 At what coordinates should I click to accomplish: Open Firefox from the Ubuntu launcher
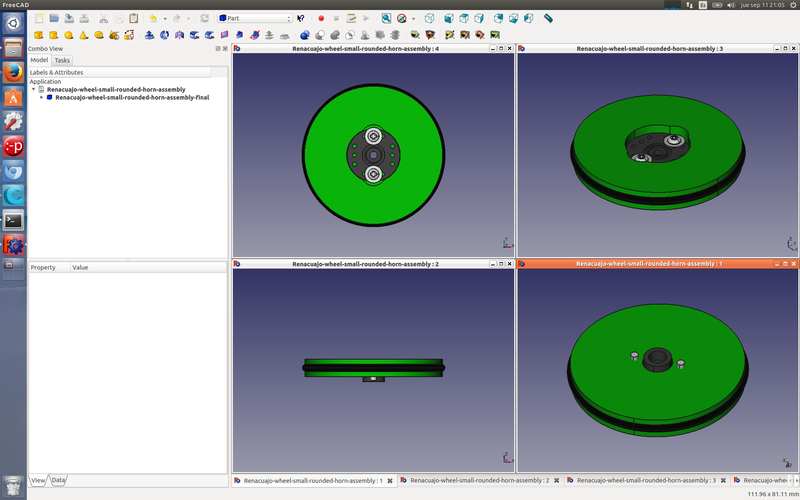pos(13,72)
